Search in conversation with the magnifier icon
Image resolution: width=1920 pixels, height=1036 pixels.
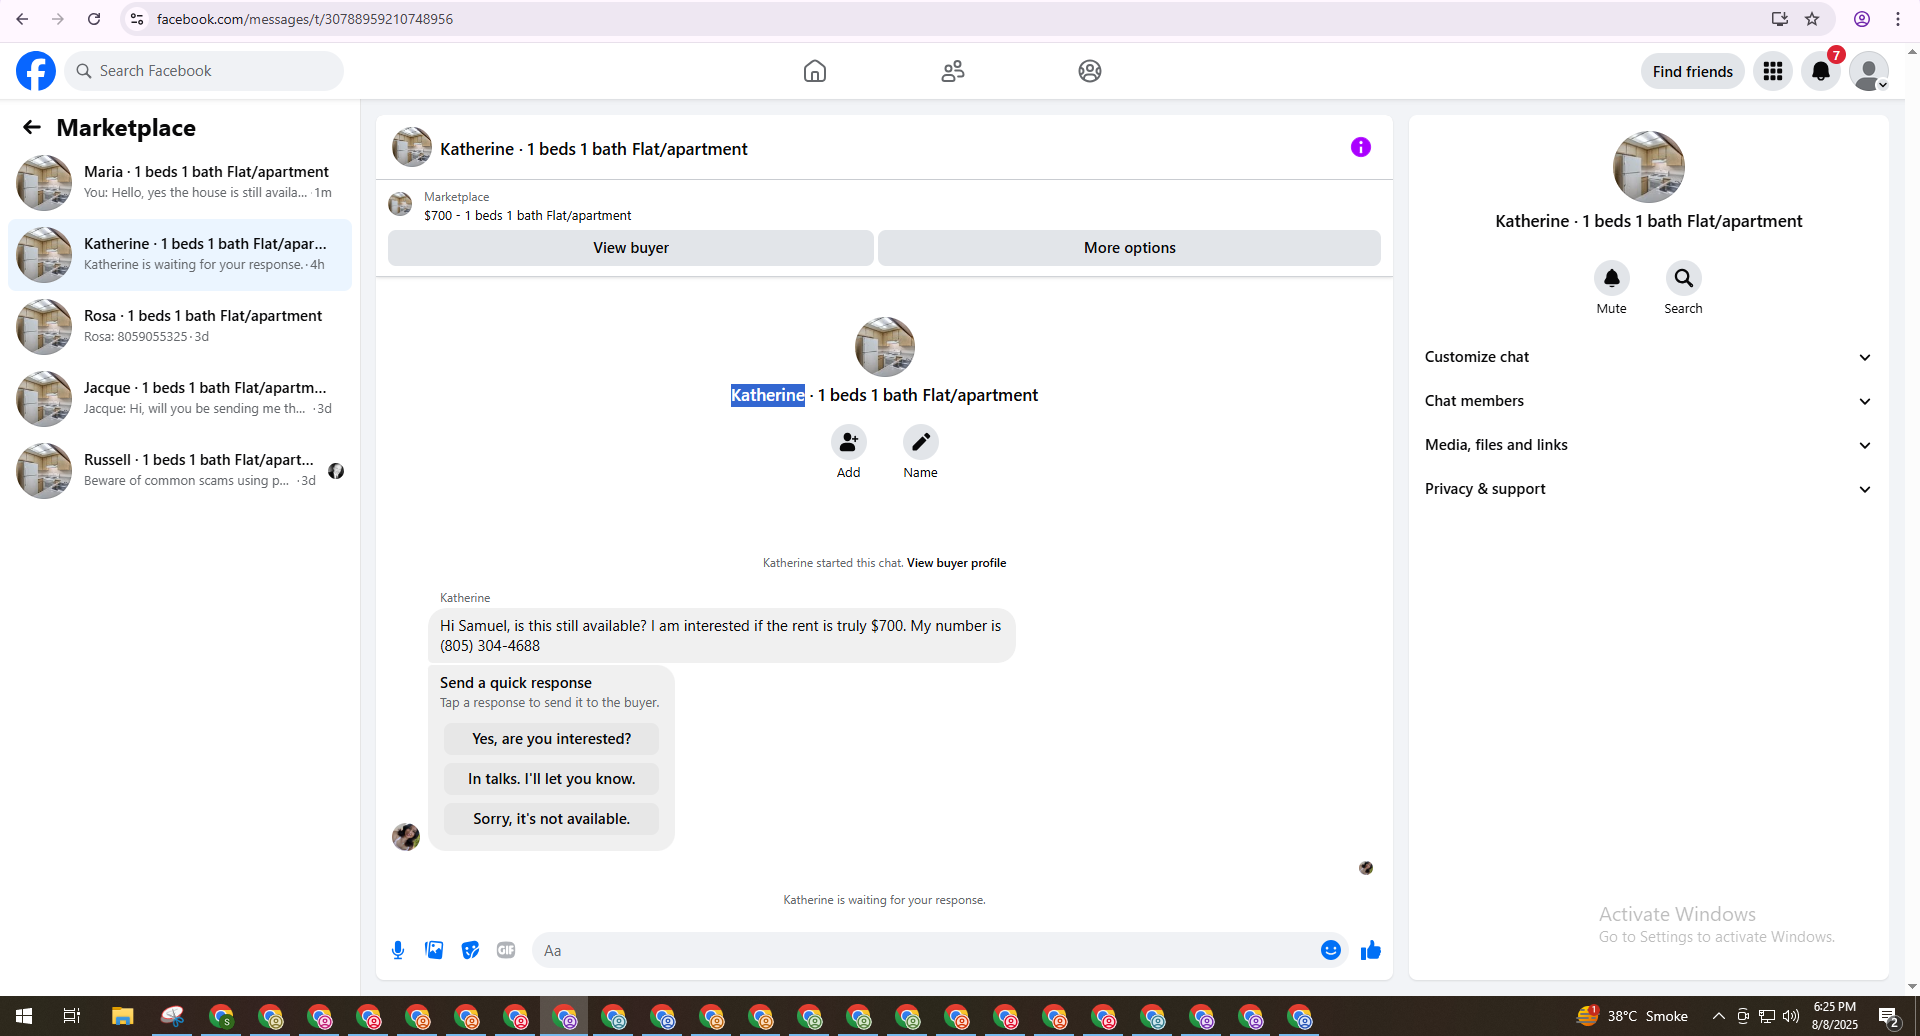[1683, 278]
